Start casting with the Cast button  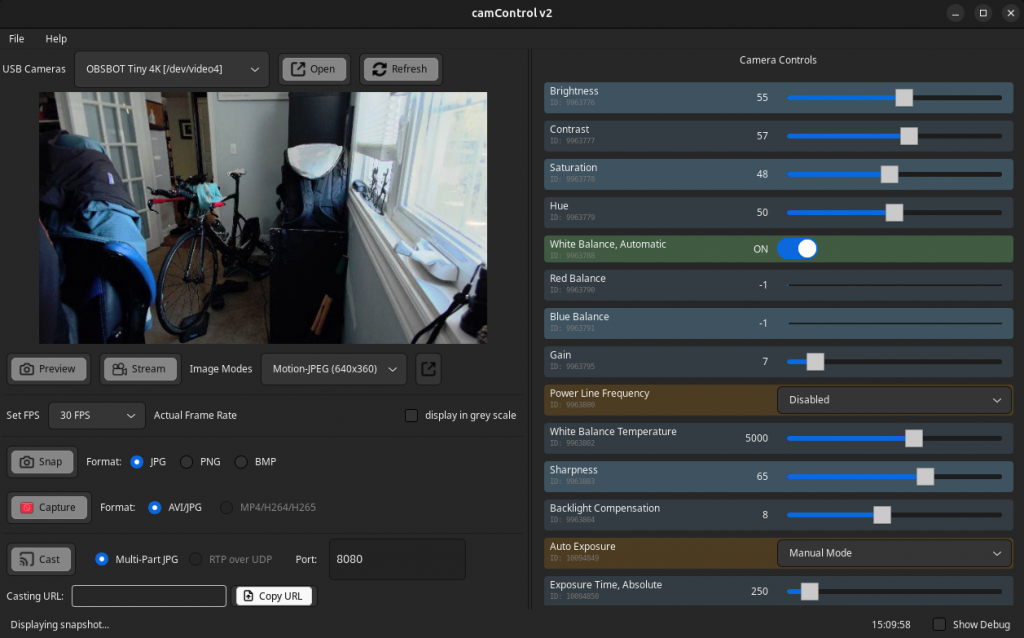pos(40,560)
